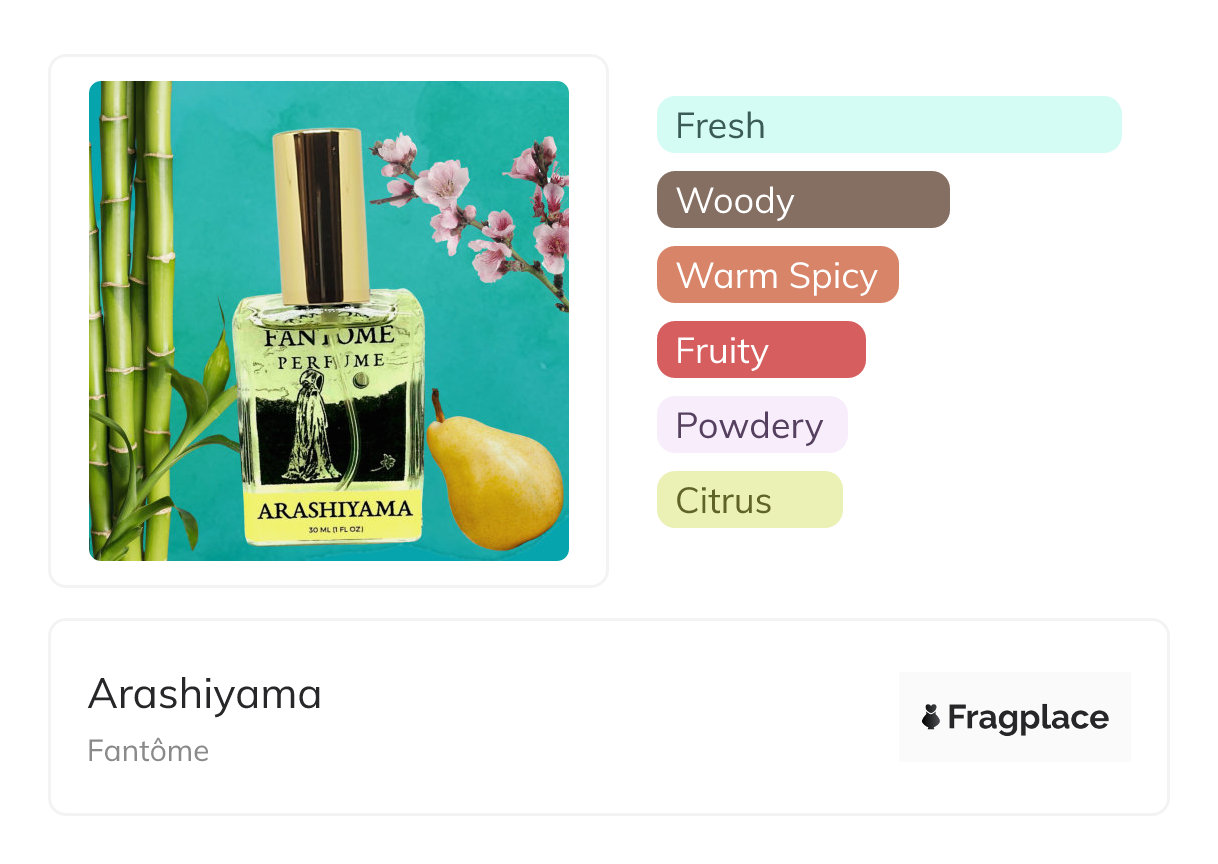Click the Fragplace logo icon
The image size is (1218, 864).
[931, 717]
